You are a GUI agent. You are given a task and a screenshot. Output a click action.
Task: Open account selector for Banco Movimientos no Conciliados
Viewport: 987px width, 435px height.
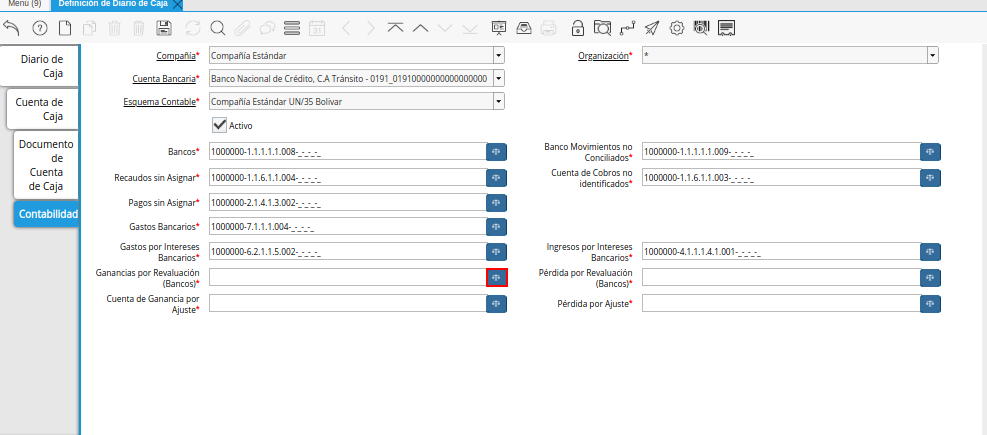(x=930, y=152)
